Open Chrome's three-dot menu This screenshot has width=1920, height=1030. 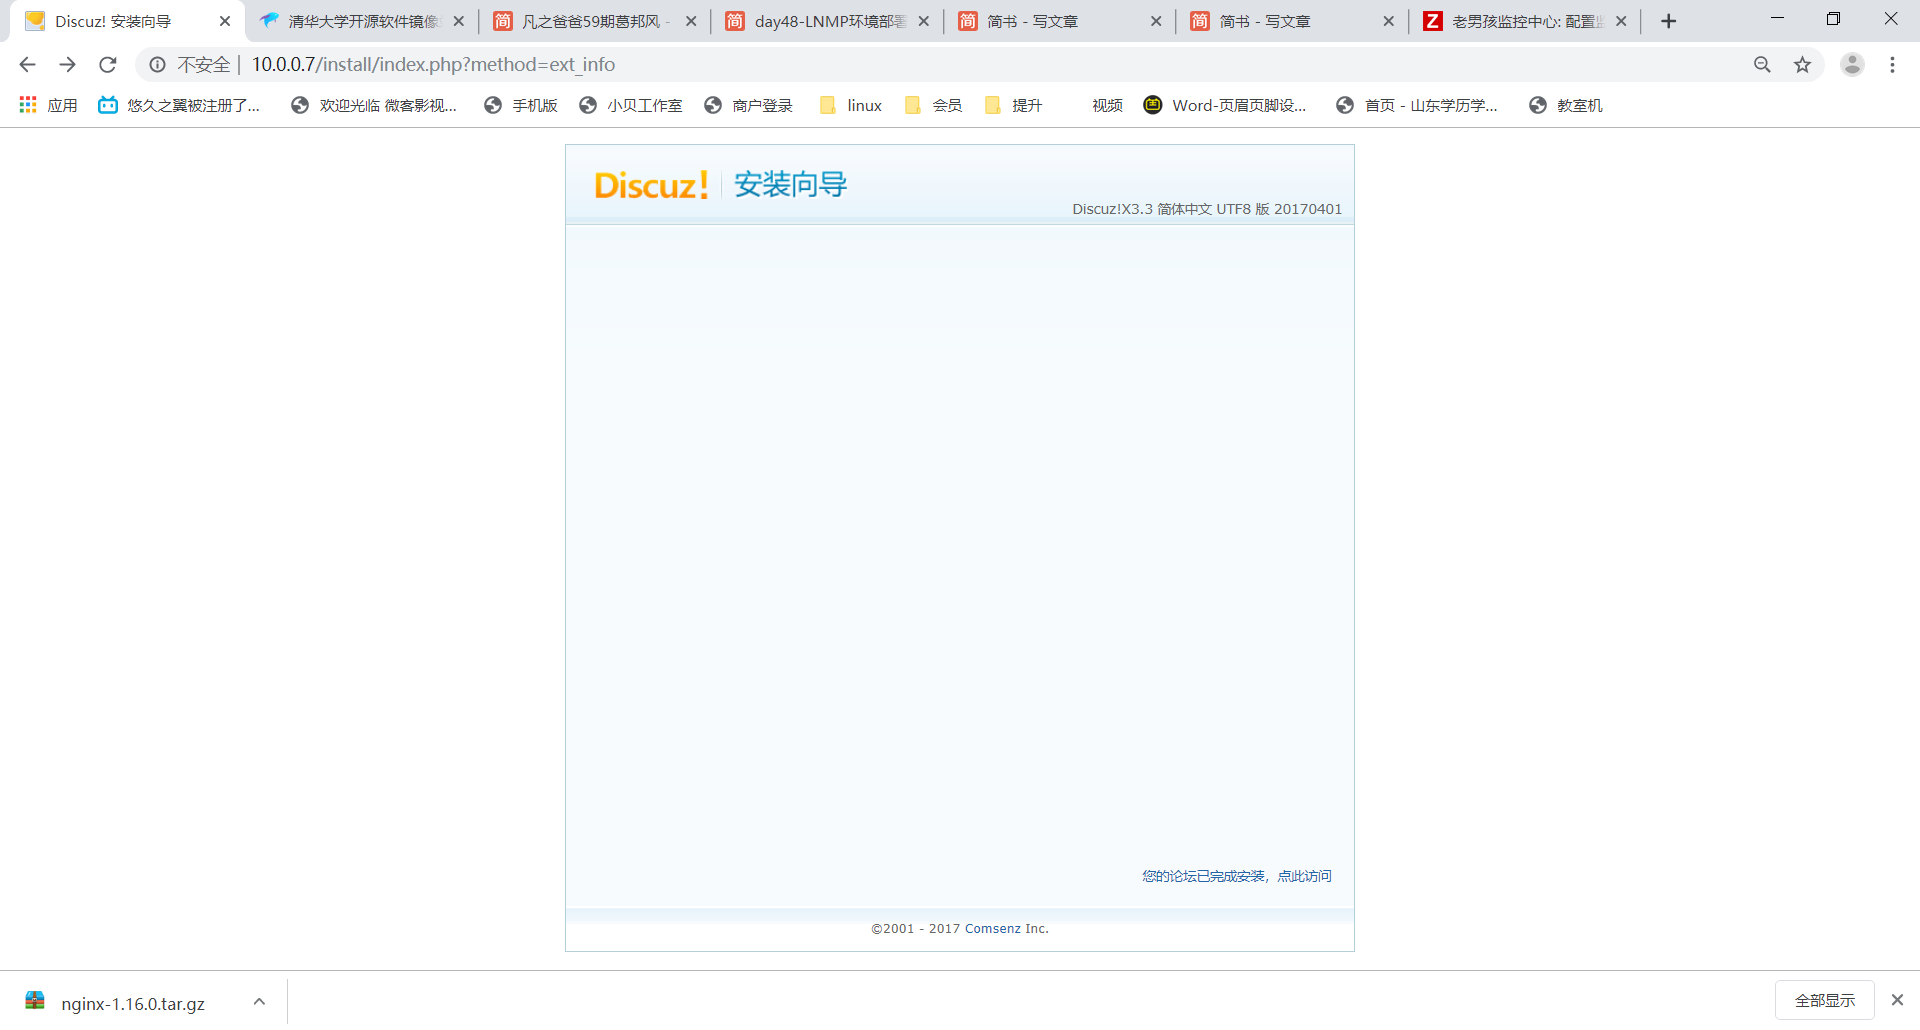(x=1892, y=64)
